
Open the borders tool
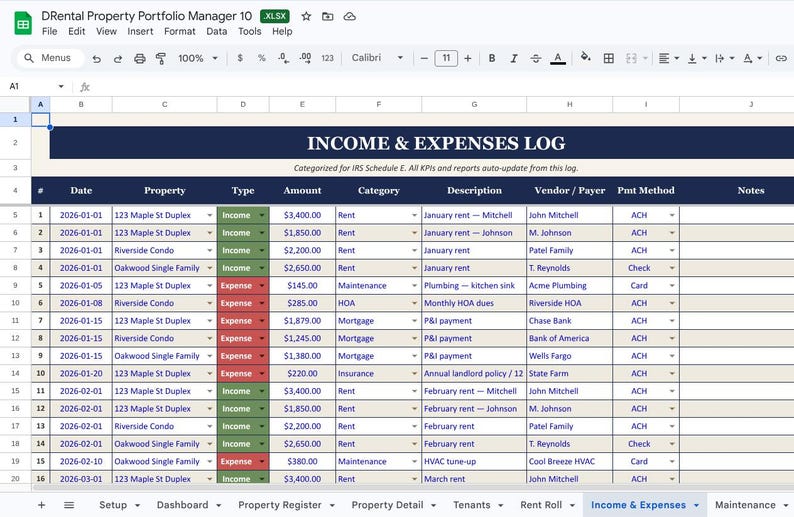(x=609, y=58)
